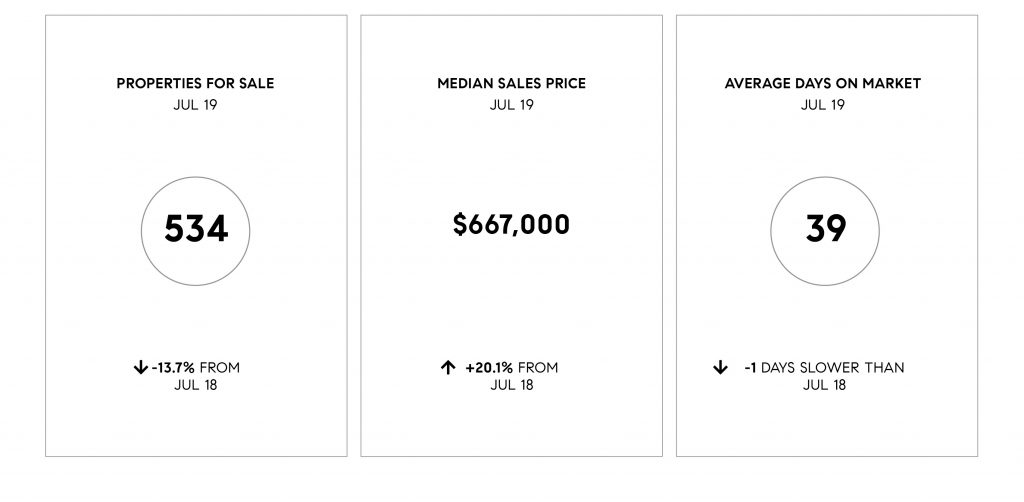The height and width of the screenshot is (502, 1024).
Task: Click the -1 days slower than text
Action: point(824,368)
